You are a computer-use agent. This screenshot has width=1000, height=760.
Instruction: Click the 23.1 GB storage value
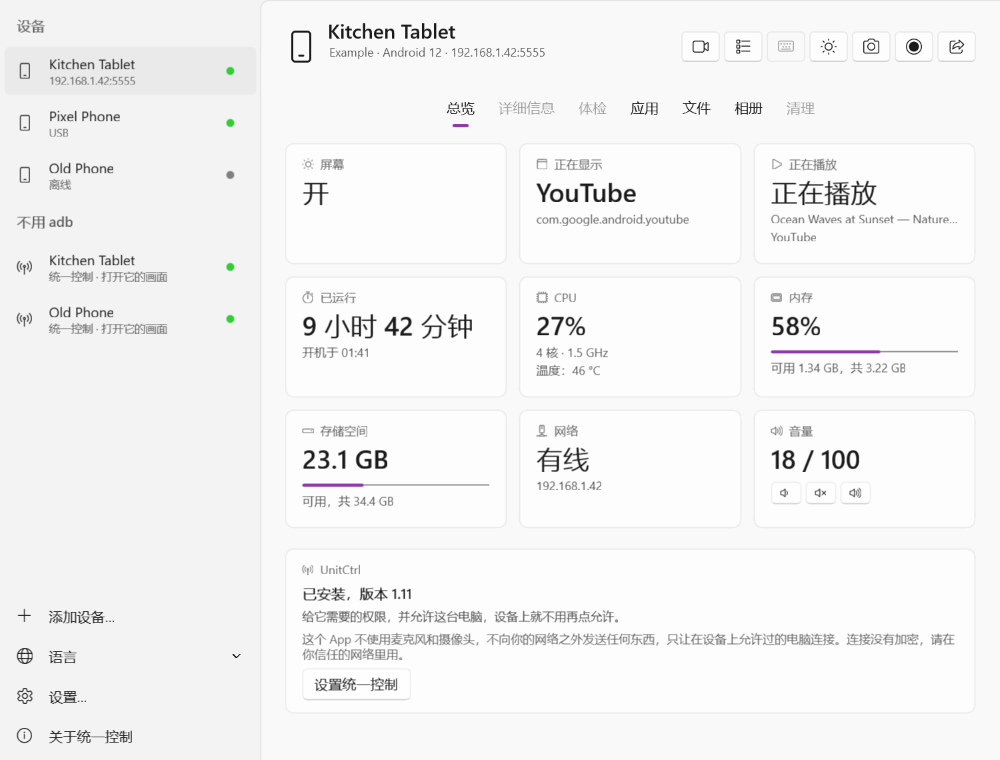coord(345,460)
